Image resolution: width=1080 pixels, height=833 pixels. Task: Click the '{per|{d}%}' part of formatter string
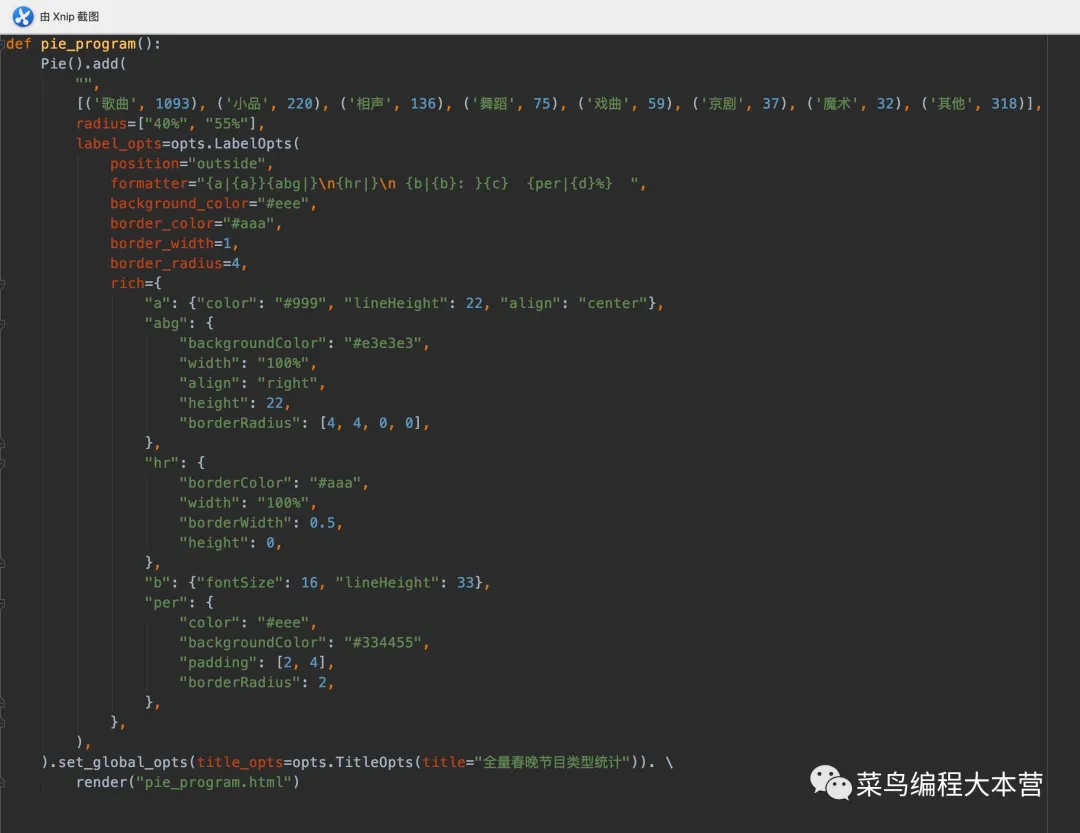(569, 183)
